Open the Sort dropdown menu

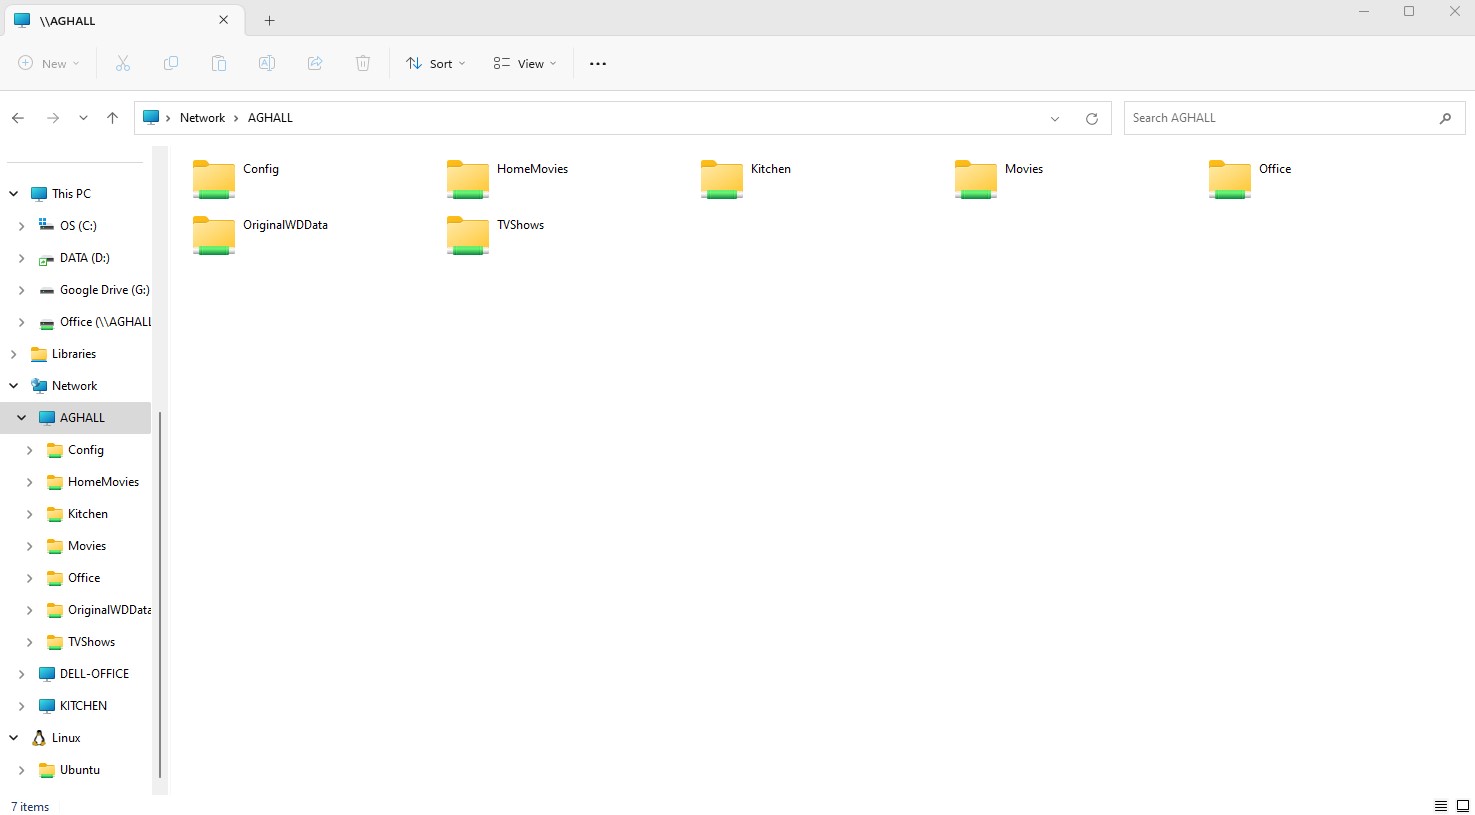click(436, 63)
